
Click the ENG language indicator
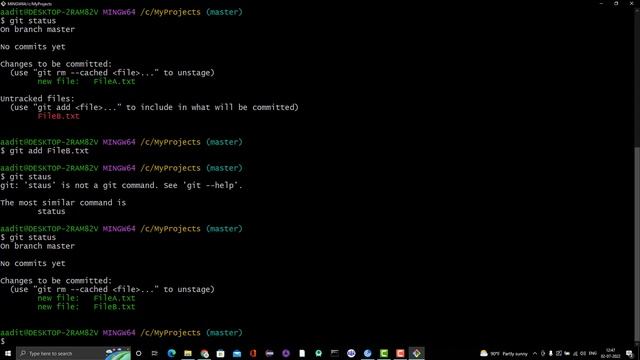point(593,353)
